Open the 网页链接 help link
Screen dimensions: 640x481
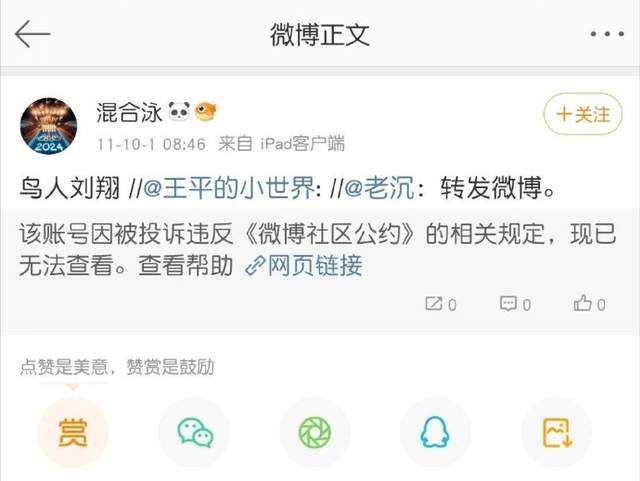[304, 265]
